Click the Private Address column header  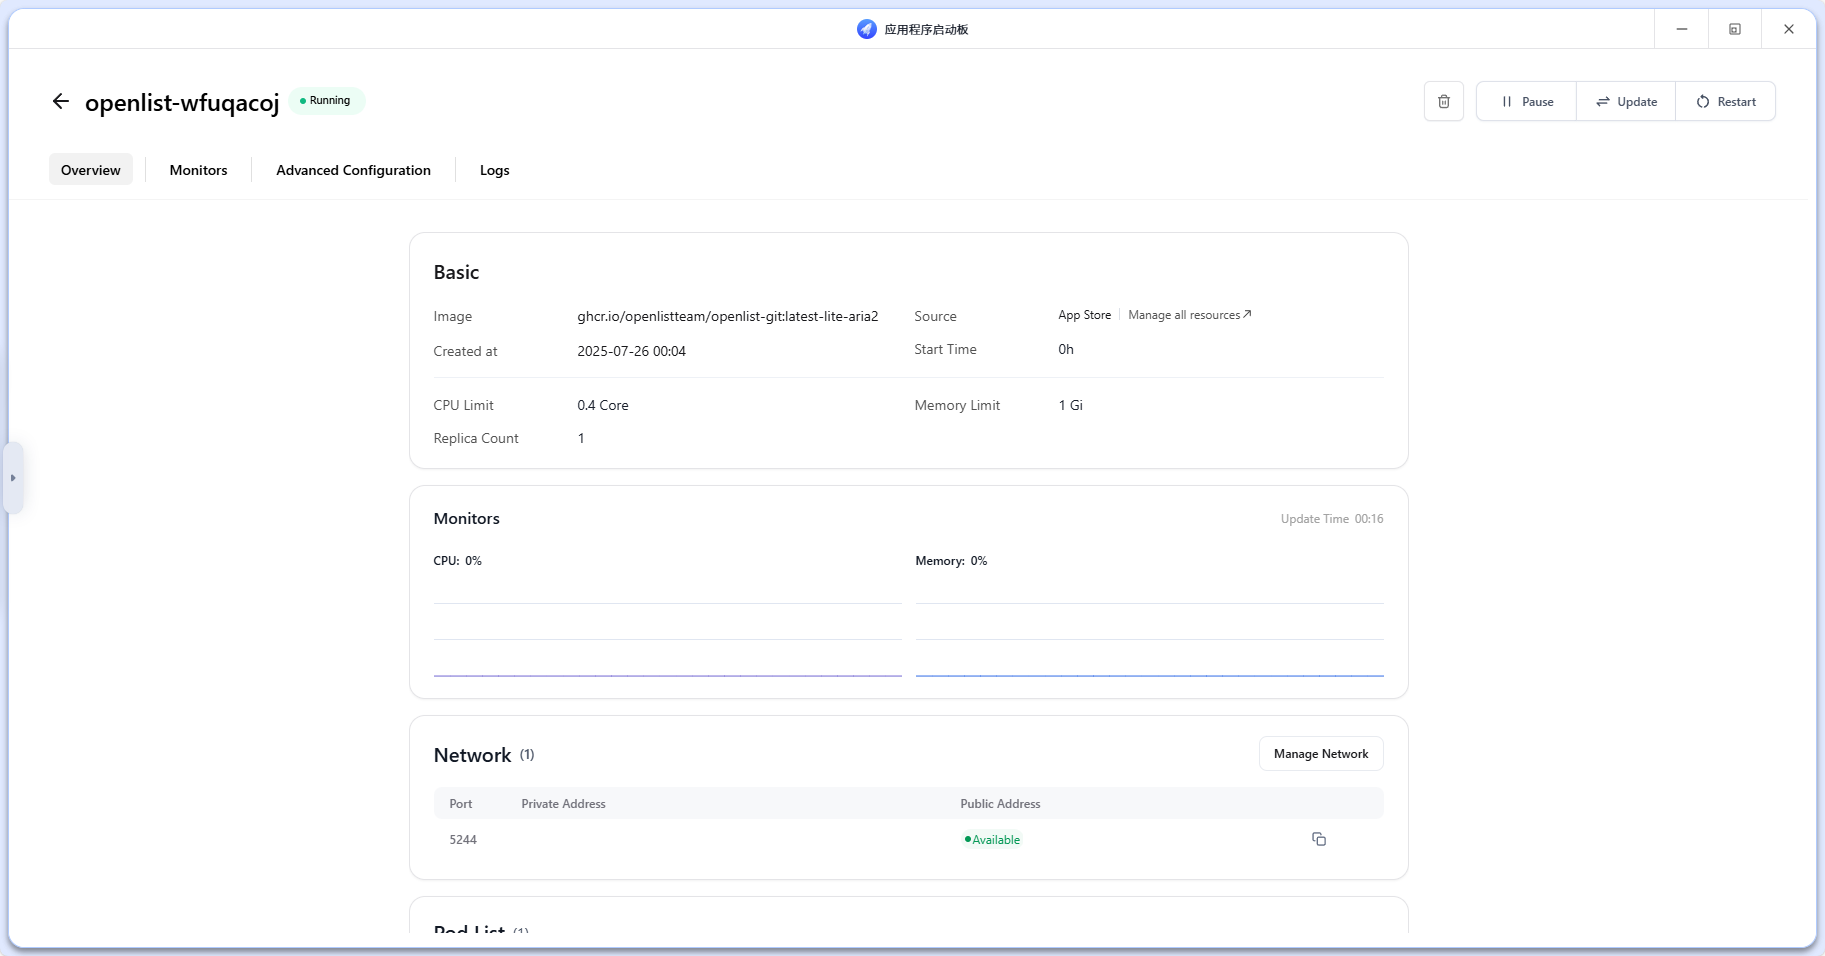click(x=563, y=804)
